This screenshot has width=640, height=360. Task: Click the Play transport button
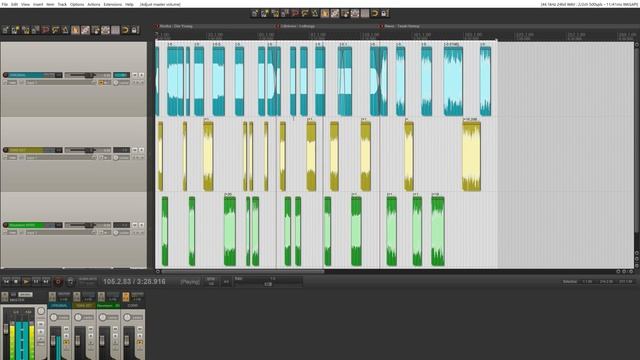tap(26, 281)
